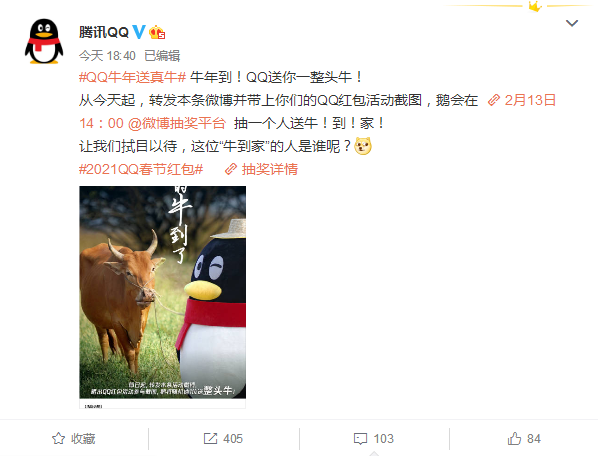
Task: Open the 抽奖详情 lottery details link
Action: point(270,169)
